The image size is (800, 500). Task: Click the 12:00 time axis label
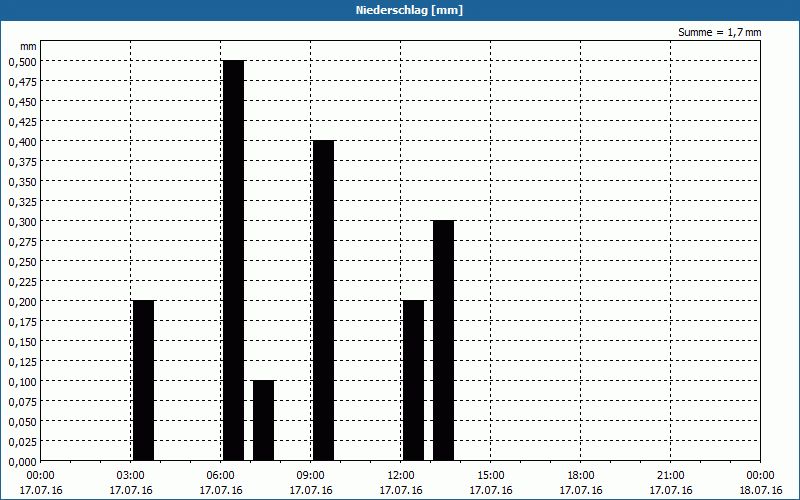(x=401, y=476)
